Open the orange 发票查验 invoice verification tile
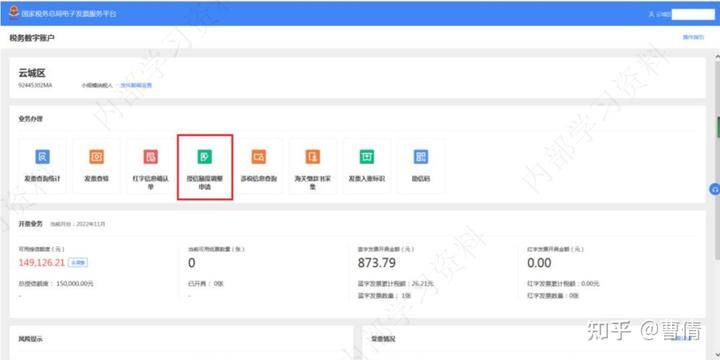Screen dimensions: 720x360 pyautogui.click(x=96, y=166)
